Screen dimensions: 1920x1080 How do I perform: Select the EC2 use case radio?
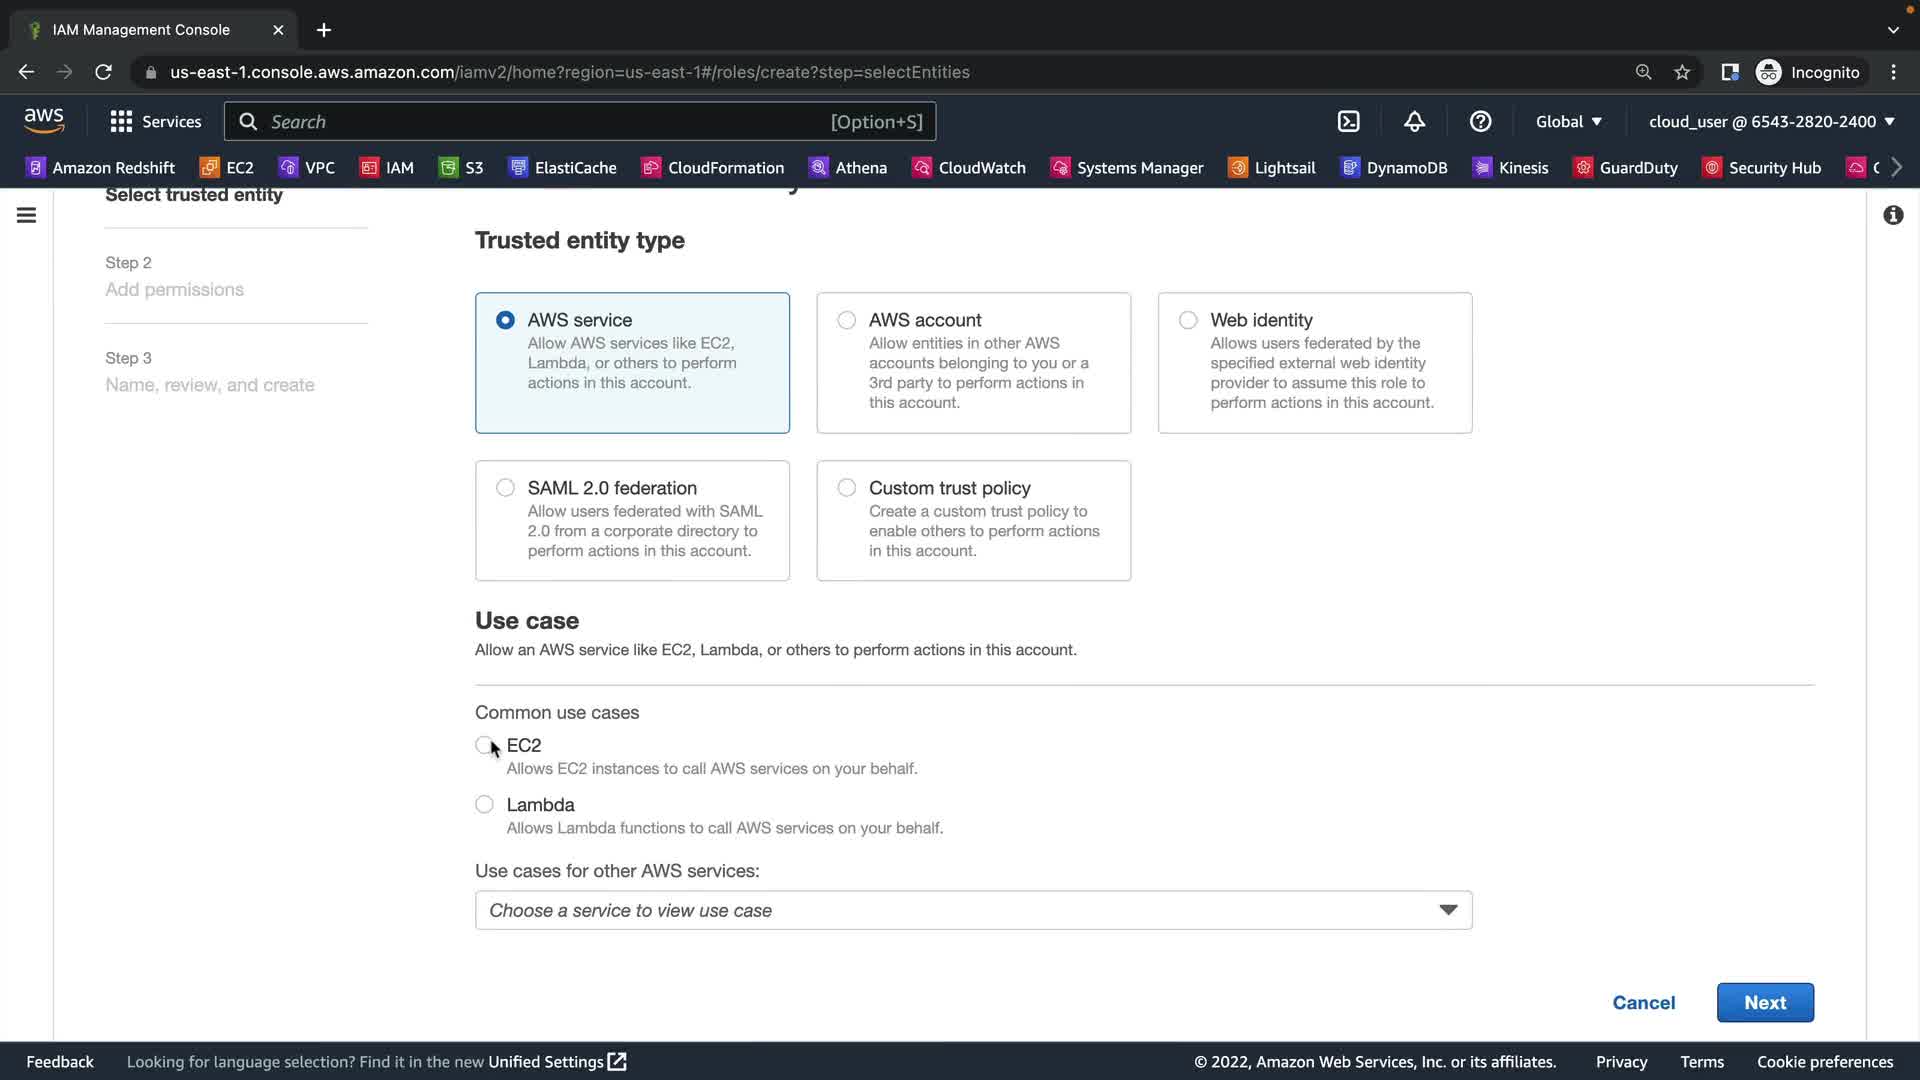[484, 745]
